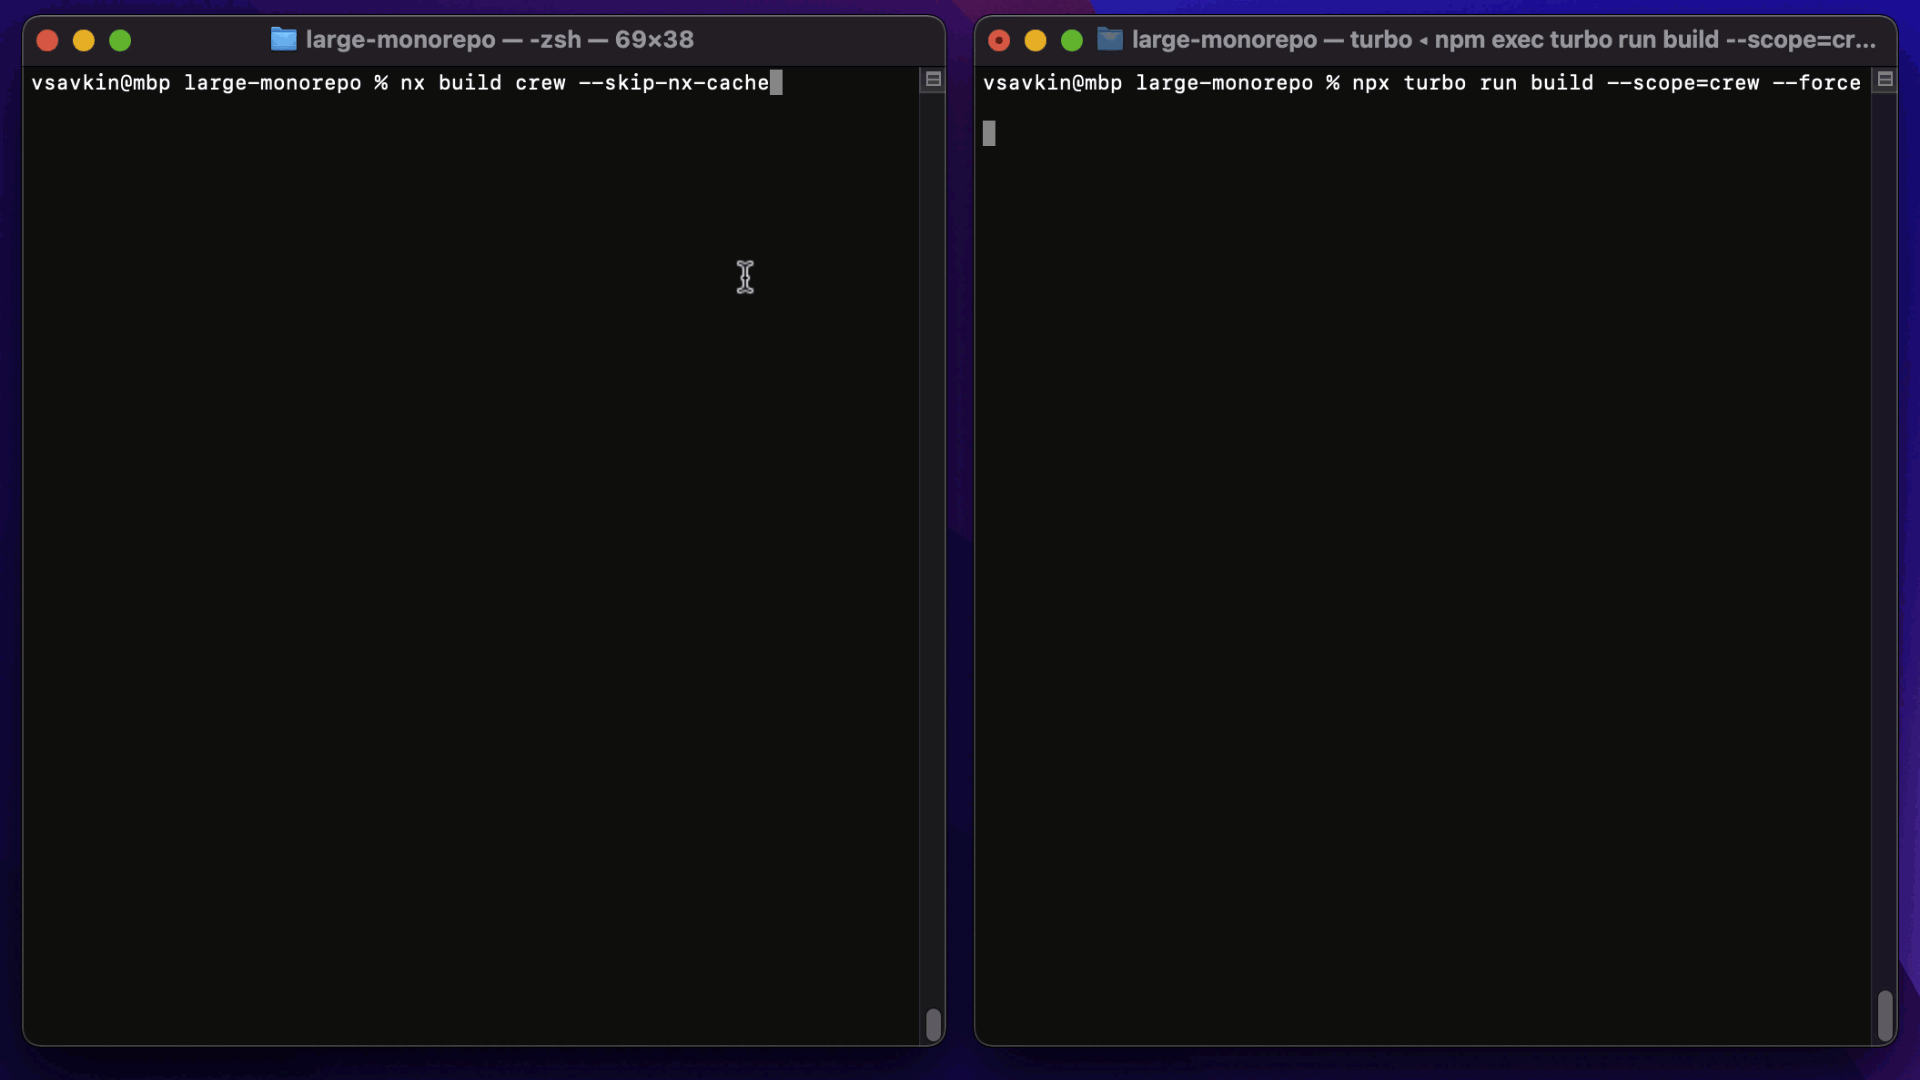Click the title bar of the npm exec turbo window

1500,39
